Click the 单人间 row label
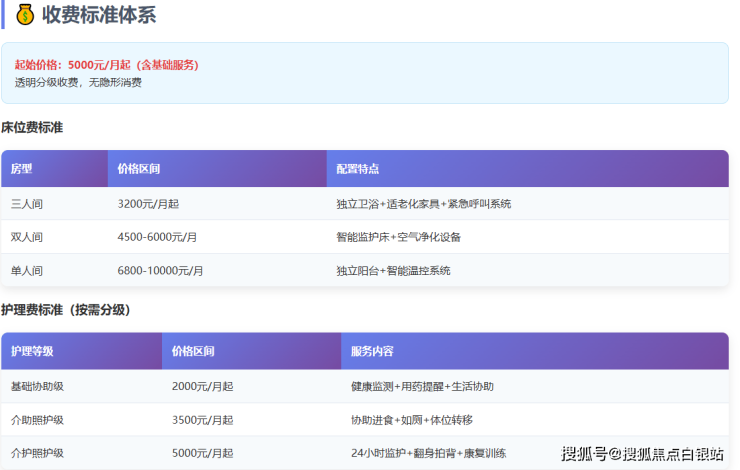Image resolution: width=740 pixels, height=470 pixels. pyautogui.click(x=27, y=271)
